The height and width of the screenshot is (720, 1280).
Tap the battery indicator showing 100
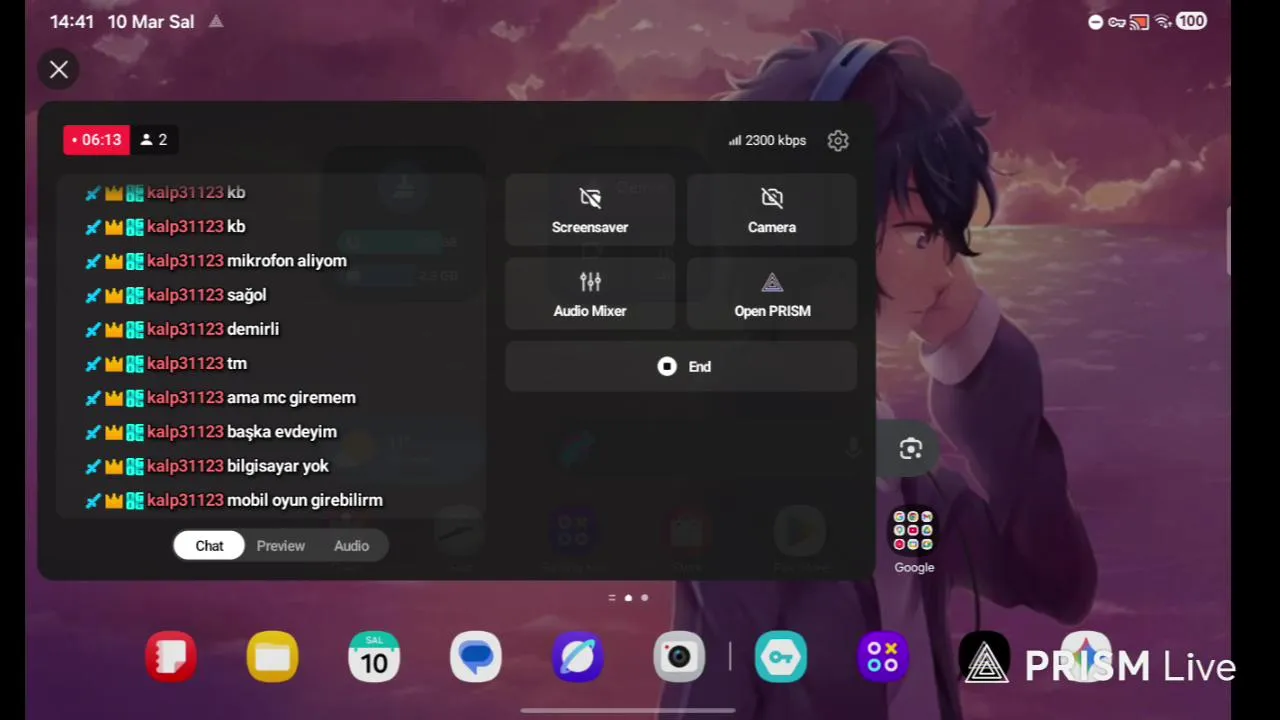tap(1191, 22)
